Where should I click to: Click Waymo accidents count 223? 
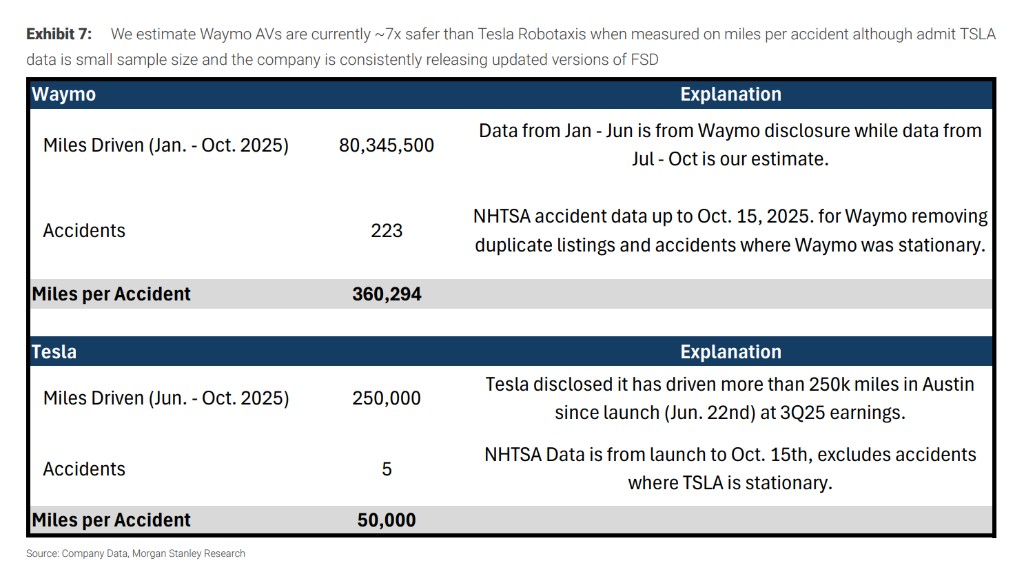[x=386, y=230]
